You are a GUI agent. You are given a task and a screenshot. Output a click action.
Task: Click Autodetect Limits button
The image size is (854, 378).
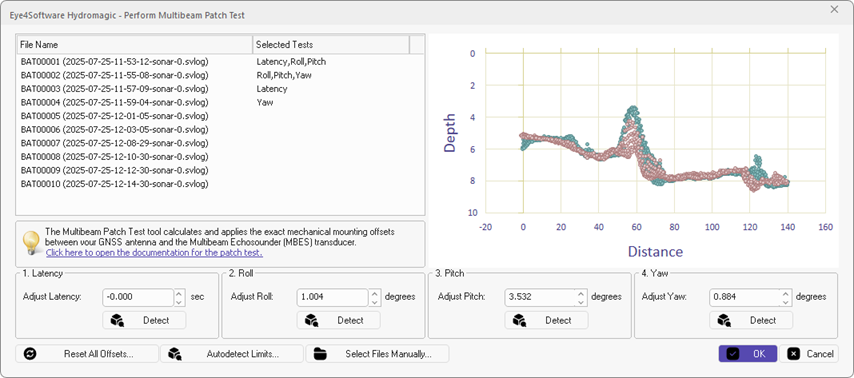click(x=231, y=353)
